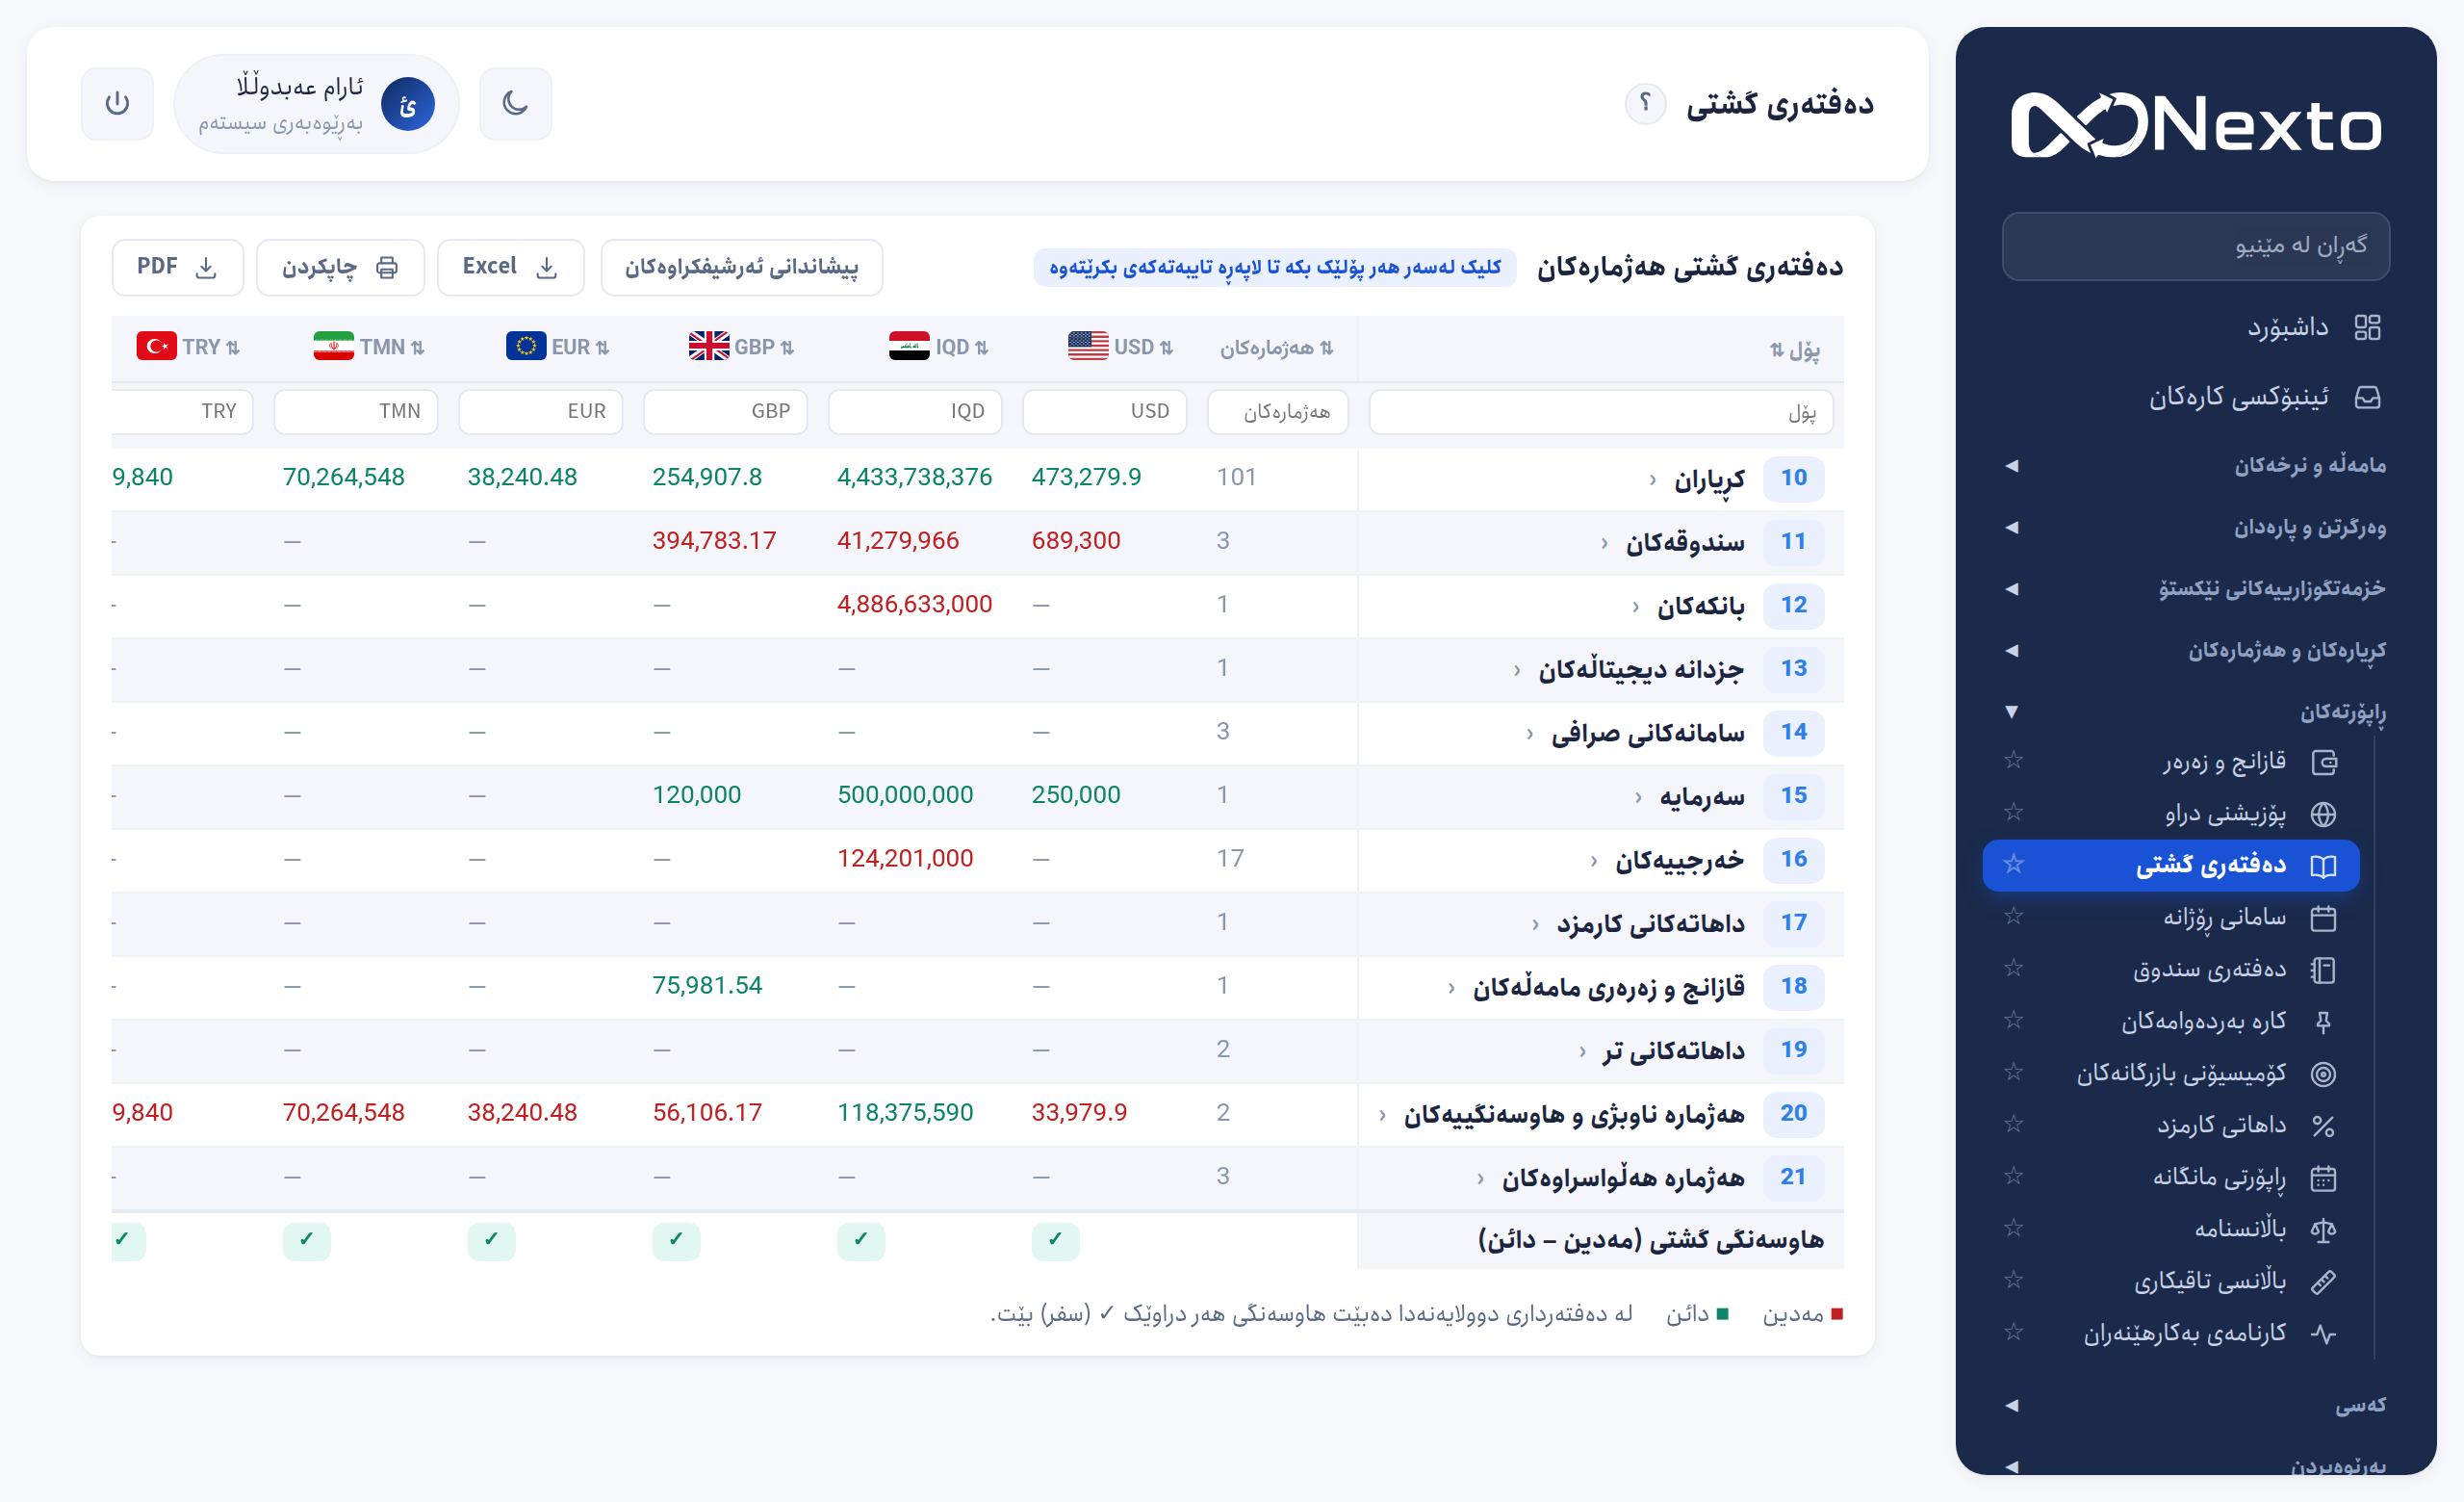
Task: Show archived accounts پیشاندانی ئەرشیفکراوەکان
Action: pos(741,267)
